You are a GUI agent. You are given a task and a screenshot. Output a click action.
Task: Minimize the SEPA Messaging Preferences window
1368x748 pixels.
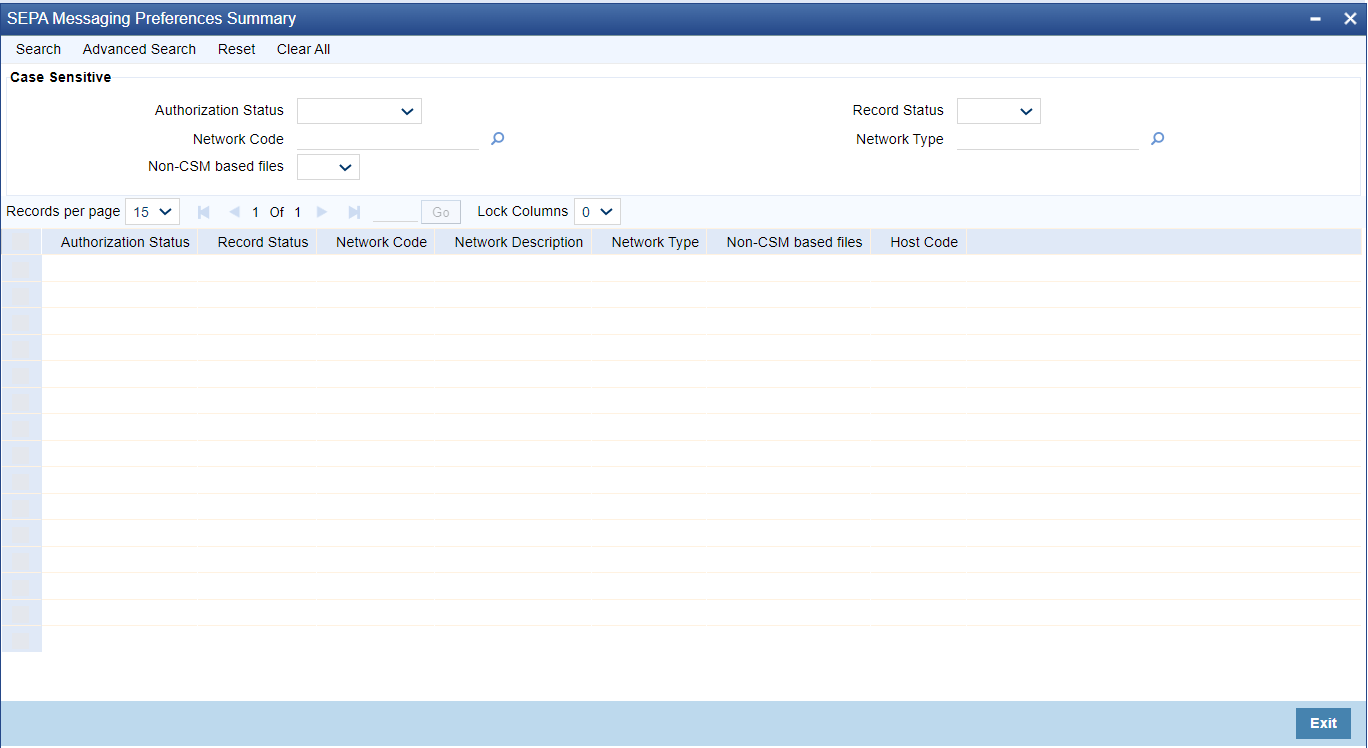1315,19
